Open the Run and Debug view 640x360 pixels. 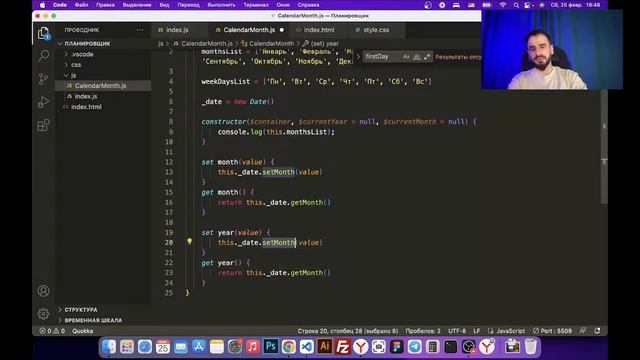43,102
